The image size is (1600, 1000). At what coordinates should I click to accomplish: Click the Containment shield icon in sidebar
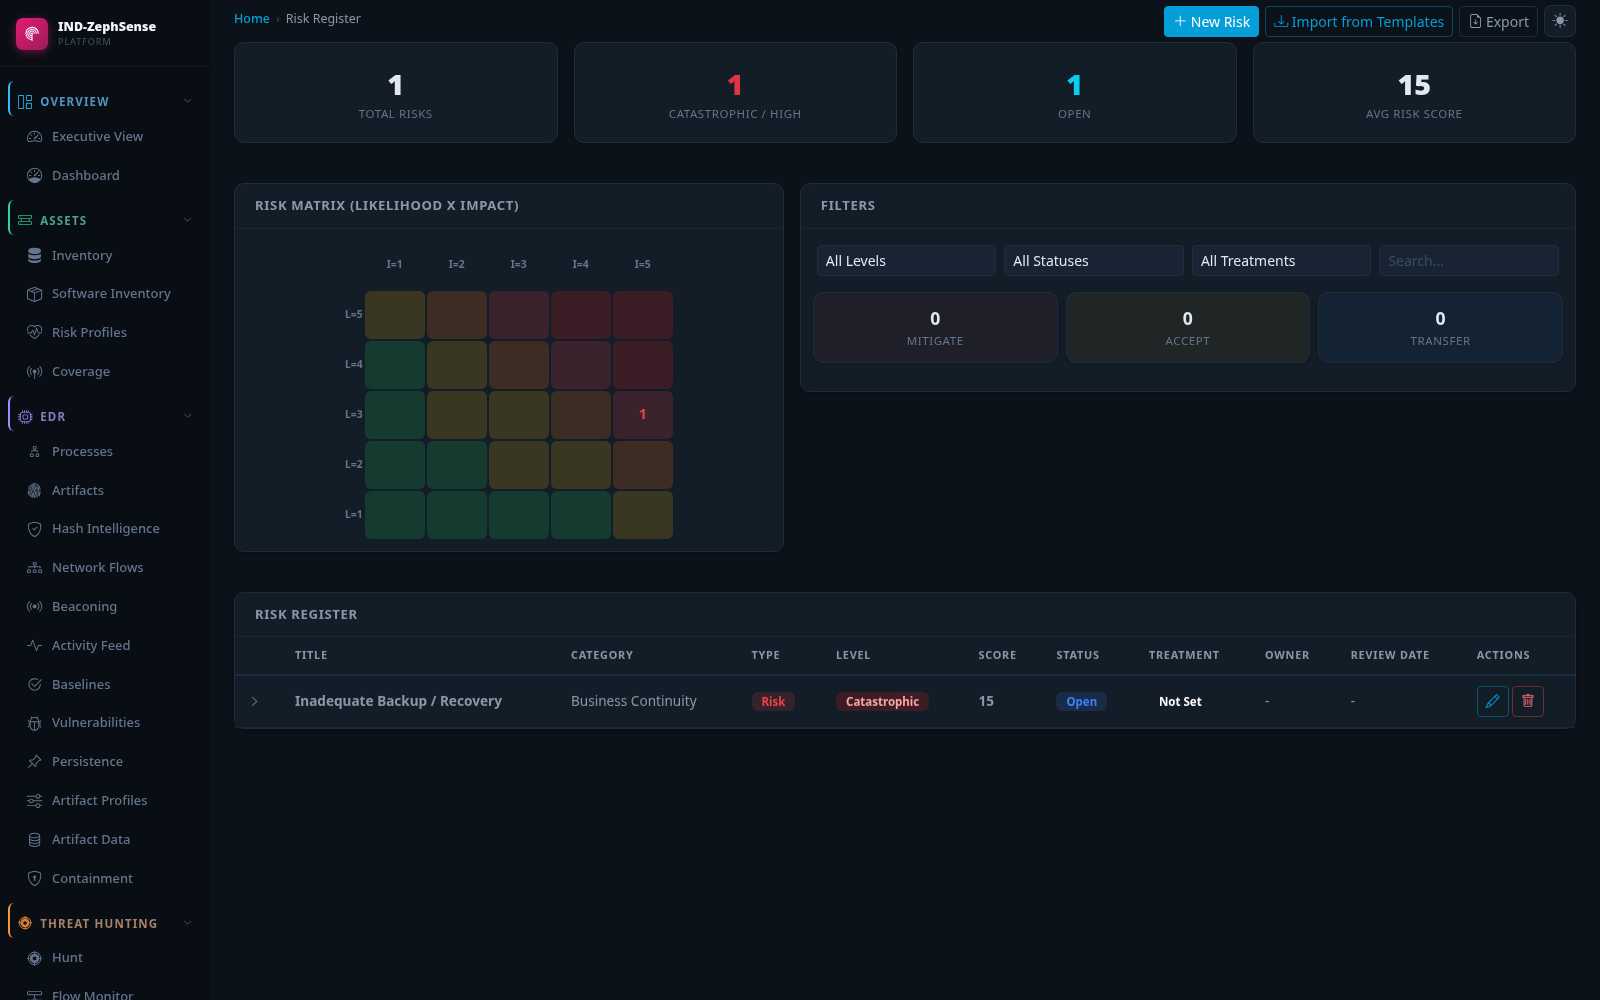pos(35,879)
